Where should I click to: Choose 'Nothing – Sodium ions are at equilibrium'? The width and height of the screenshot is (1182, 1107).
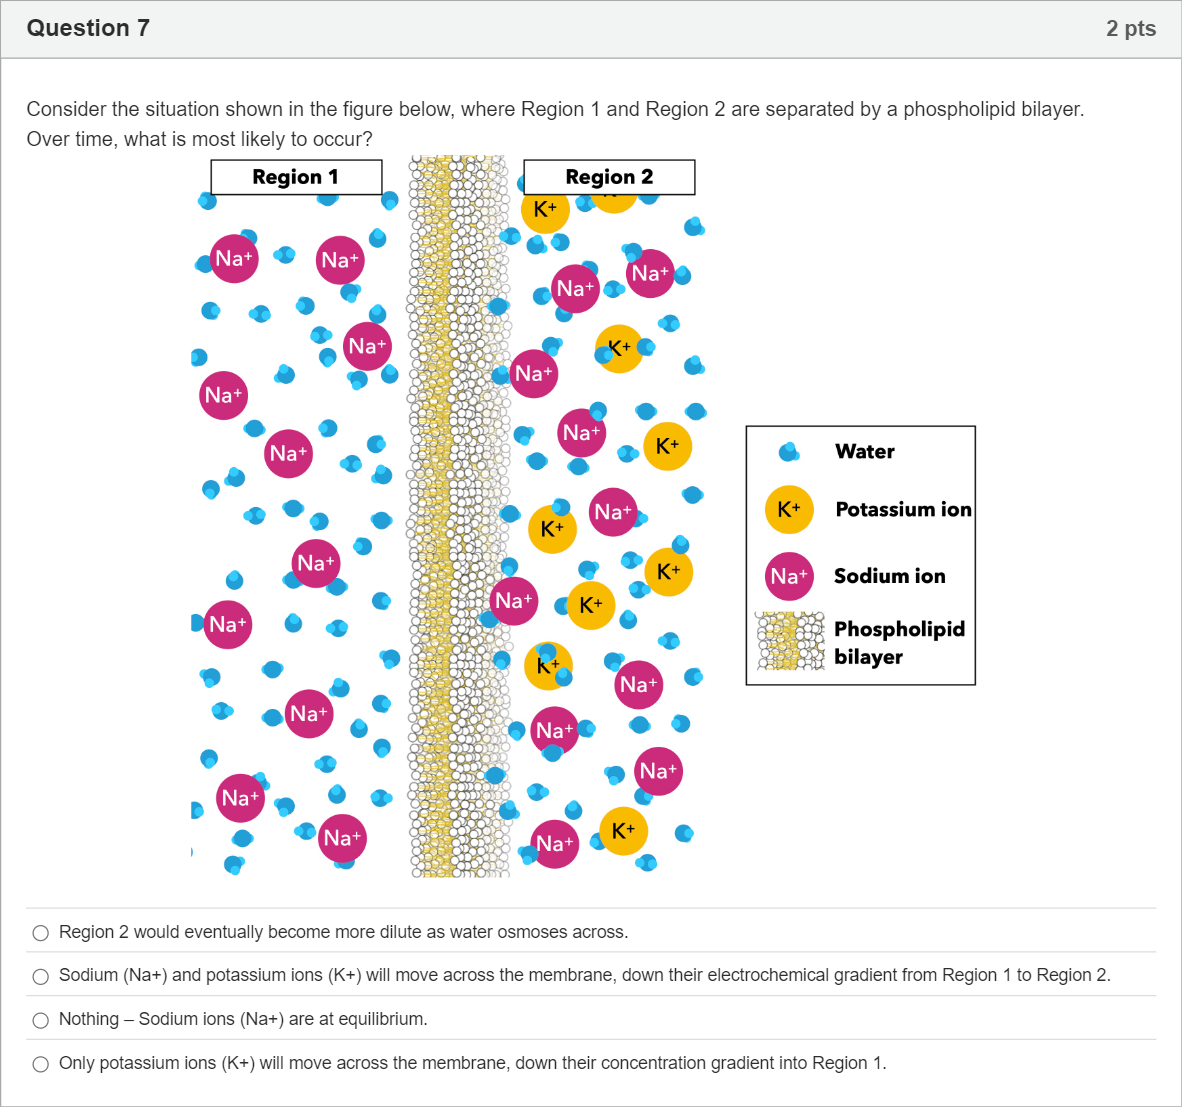pyautogui.click(x=41, y=1020)
